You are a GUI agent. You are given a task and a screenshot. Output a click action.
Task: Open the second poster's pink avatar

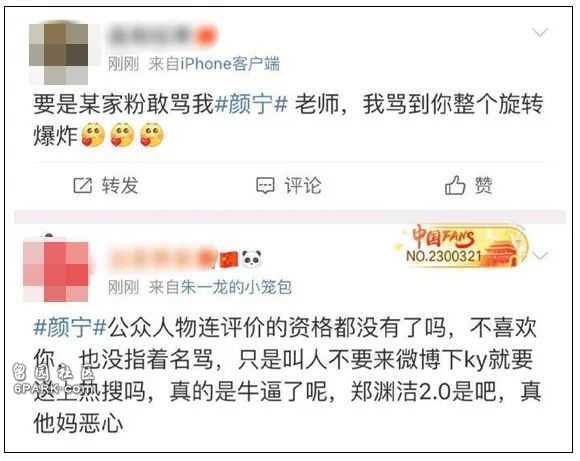click(55, 269)
